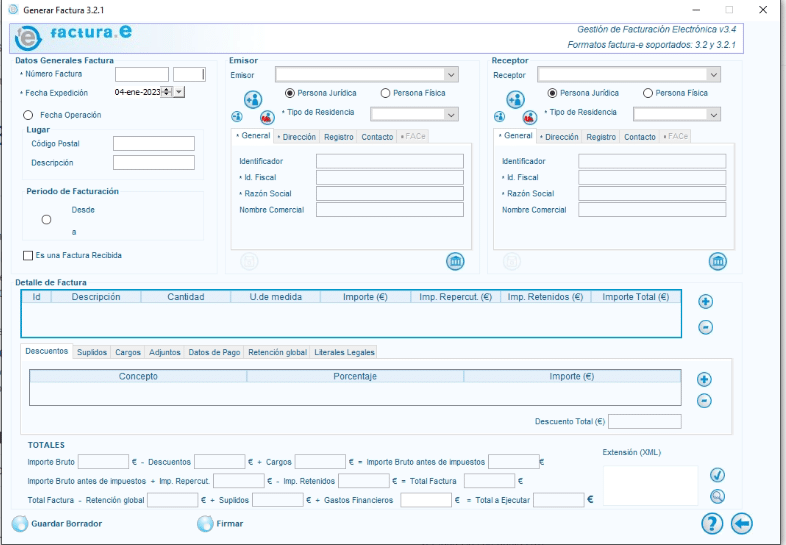Click the Emisor bank building icon
The width and height of the screenshot is (786, 545).
coord(455,261)
